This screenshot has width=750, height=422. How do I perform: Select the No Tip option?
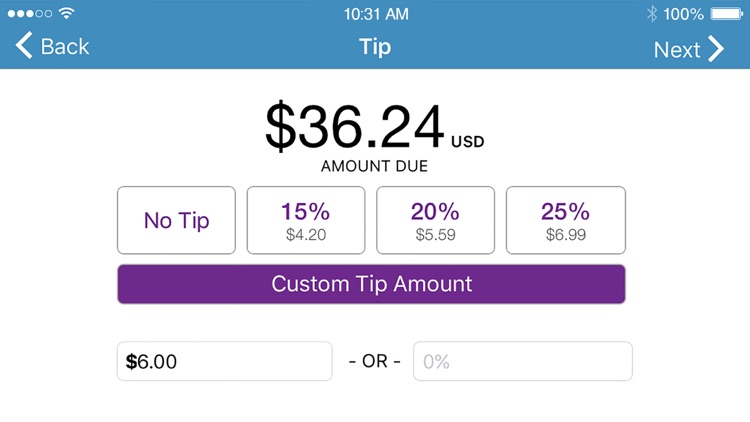[176, 220]
